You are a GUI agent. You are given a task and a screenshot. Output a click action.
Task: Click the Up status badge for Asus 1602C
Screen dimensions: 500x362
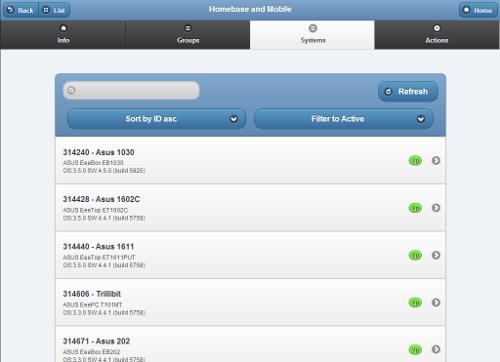click(415, 208)
